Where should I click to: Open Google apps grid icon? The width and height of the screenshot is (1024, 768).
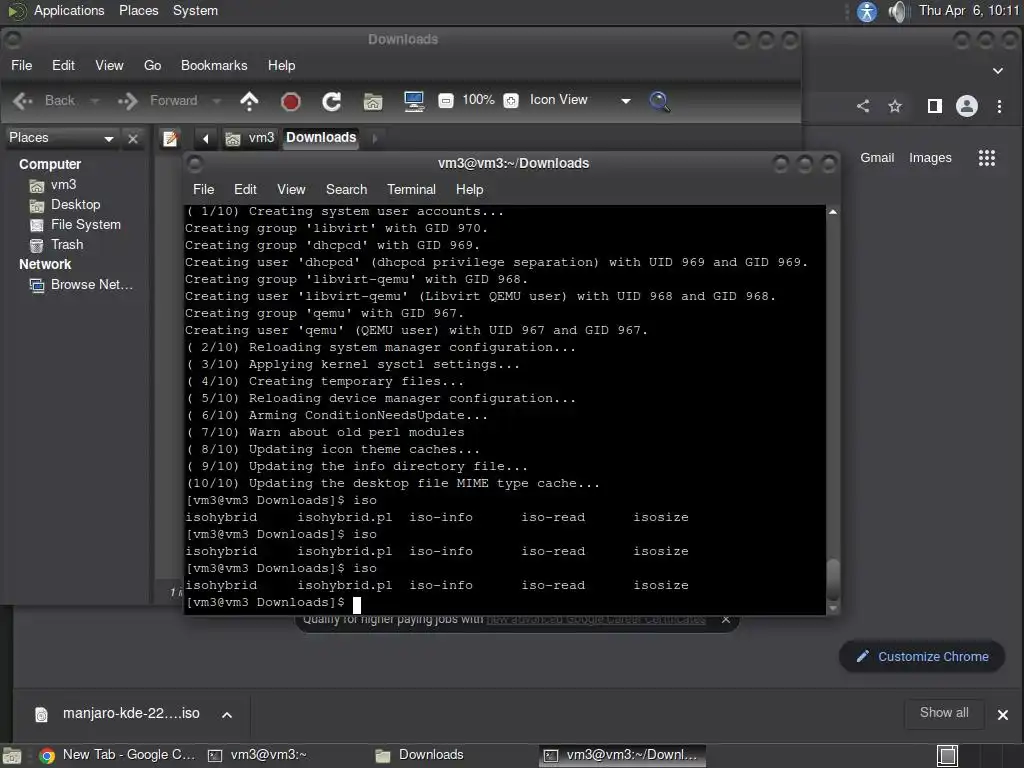click(987, 158)
